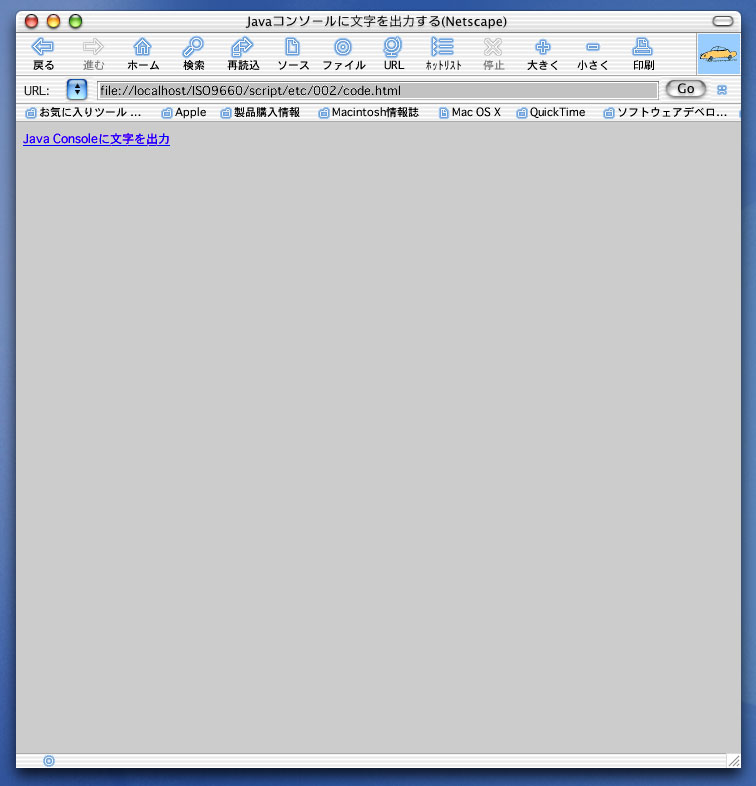This screenshot has height=786, width=756.
Task: Go back with the 戻る arrow
Action: (x=43, y=54)
